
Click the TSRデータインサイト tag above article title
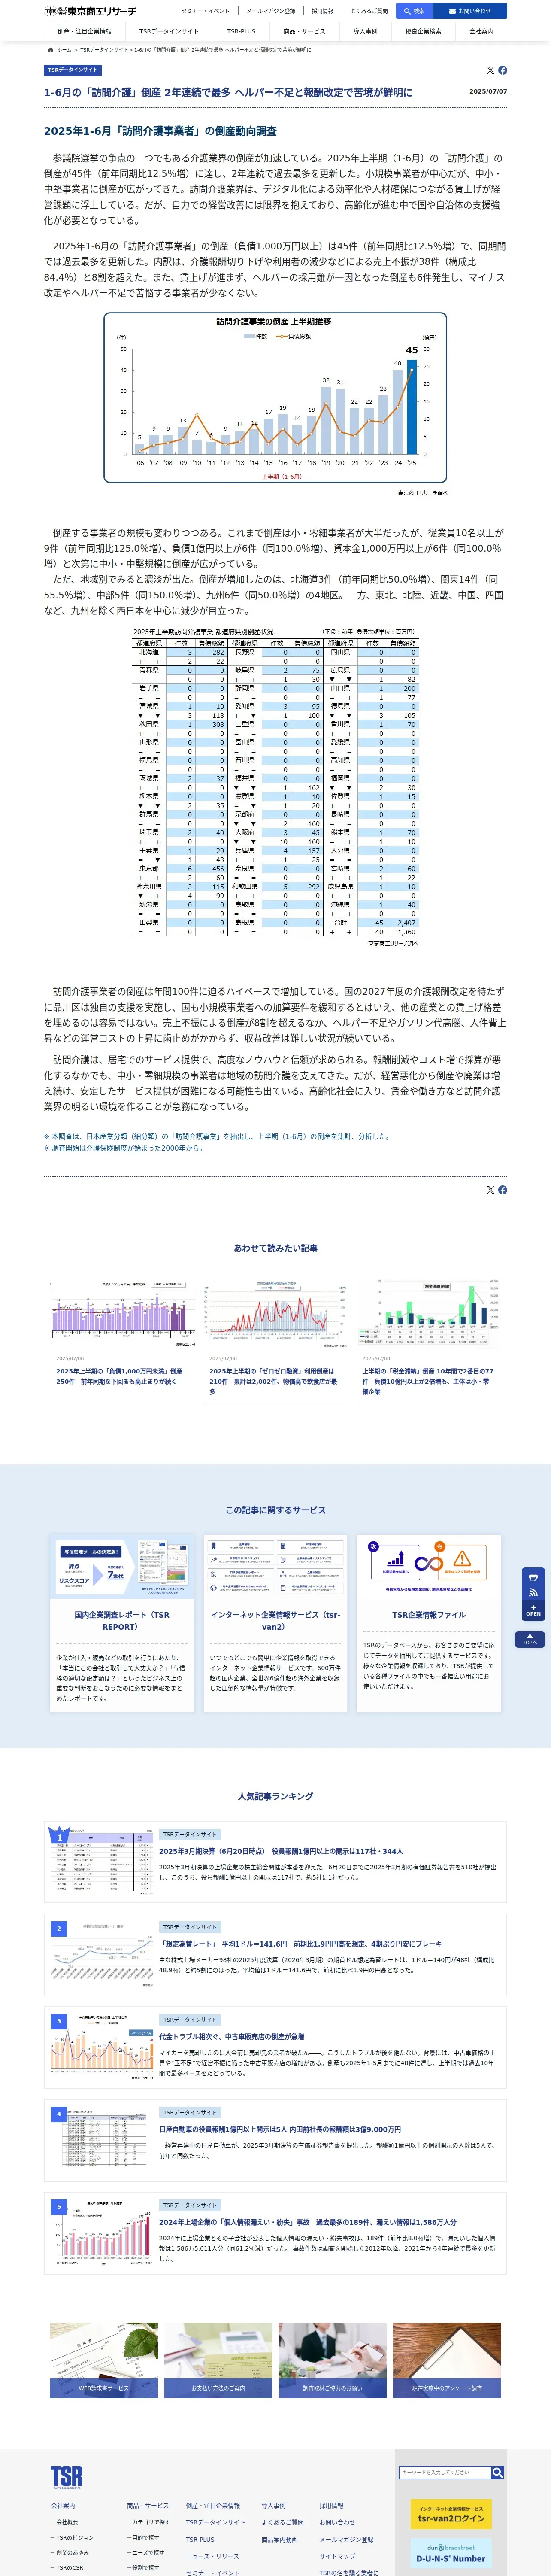click(x=73, y=70)
